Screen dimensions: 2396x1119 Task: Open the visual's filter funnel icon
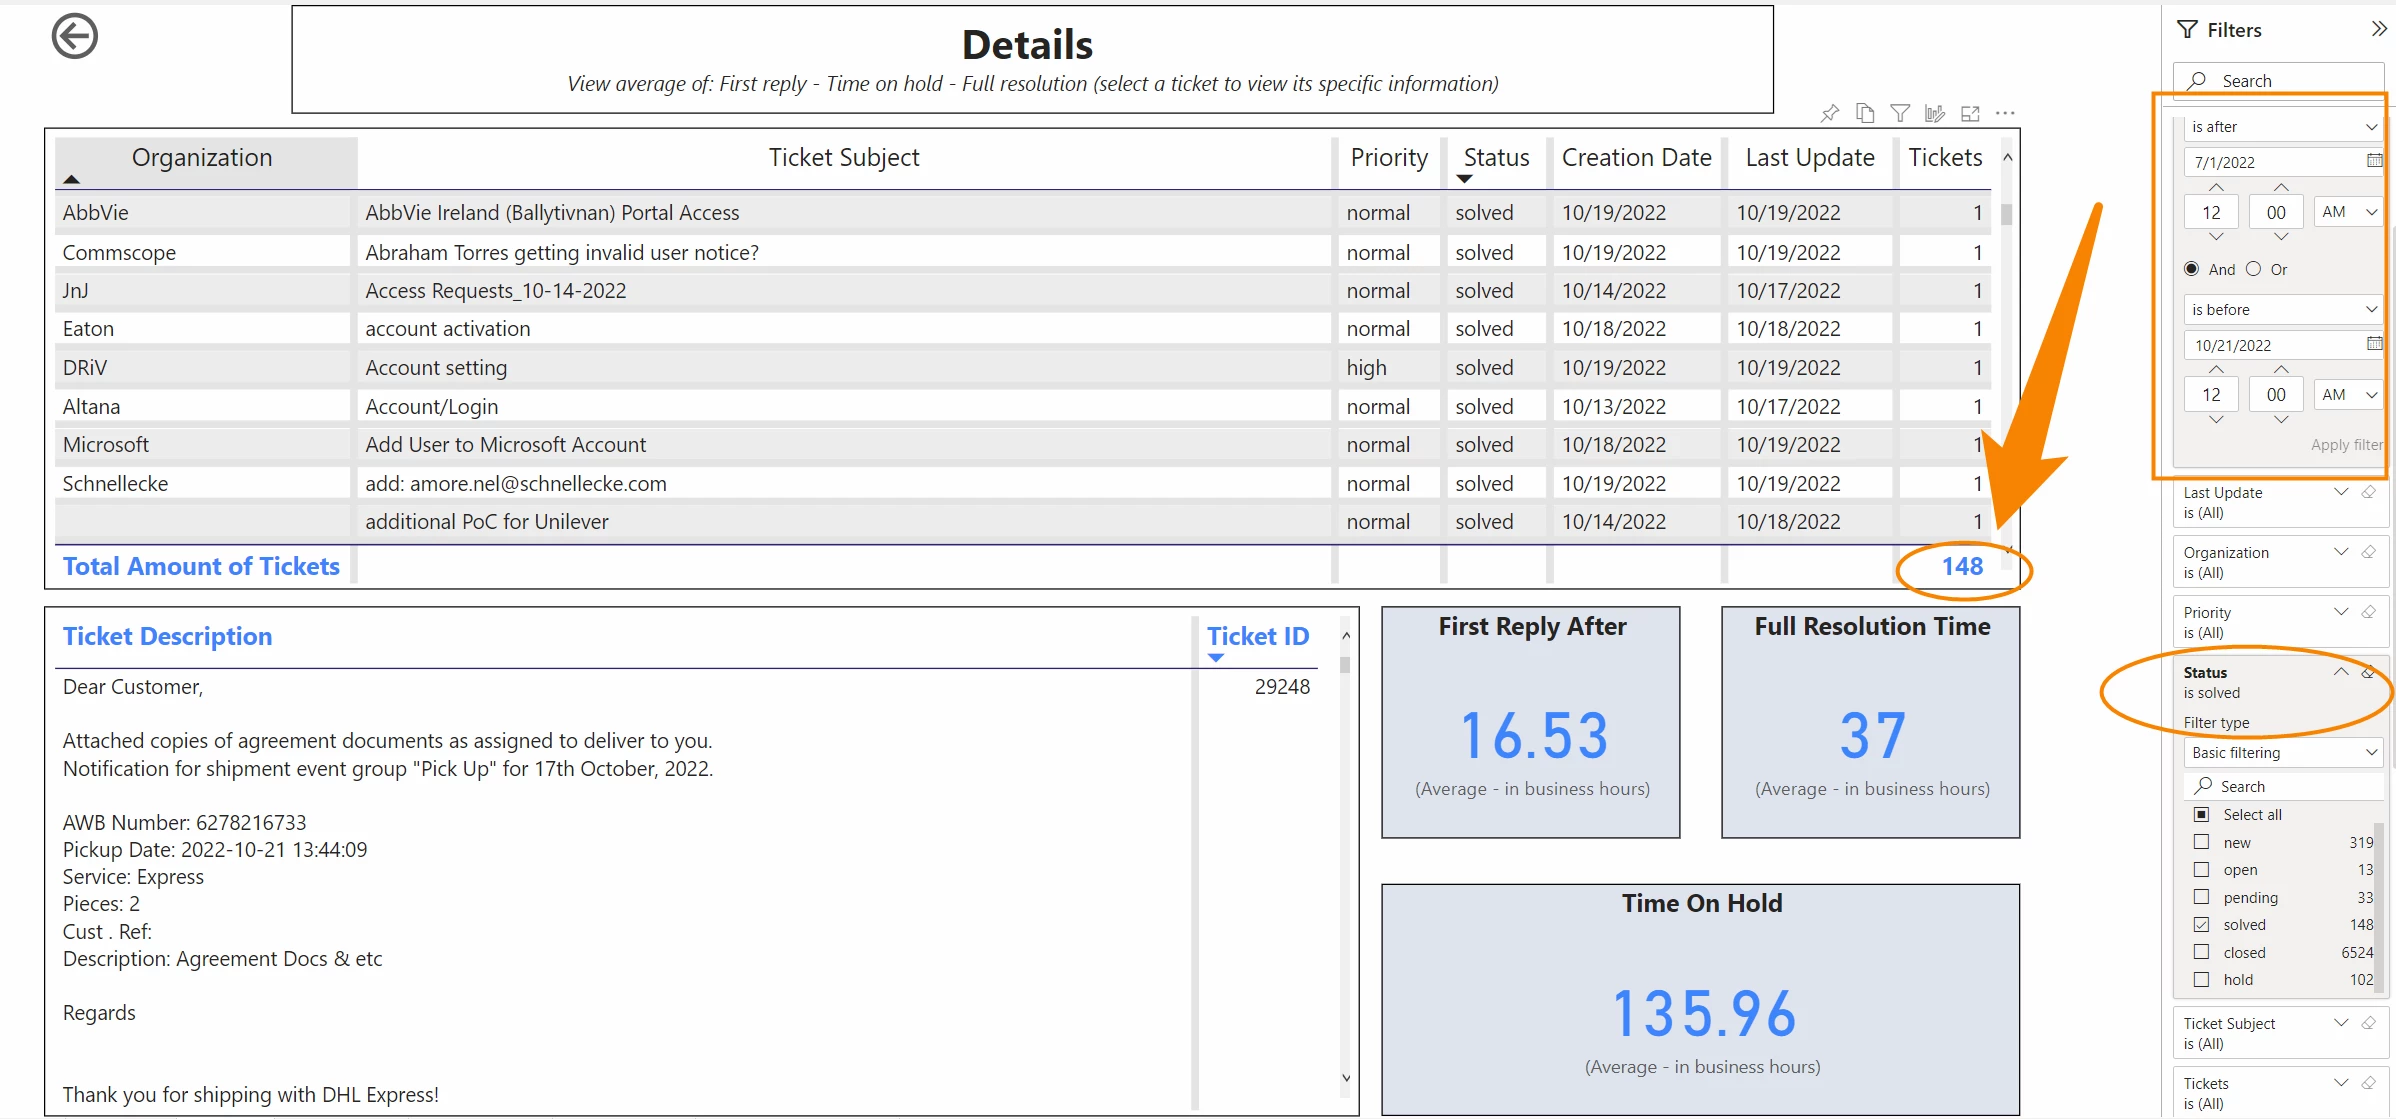pyautogui.click(x=1900, y=114)
